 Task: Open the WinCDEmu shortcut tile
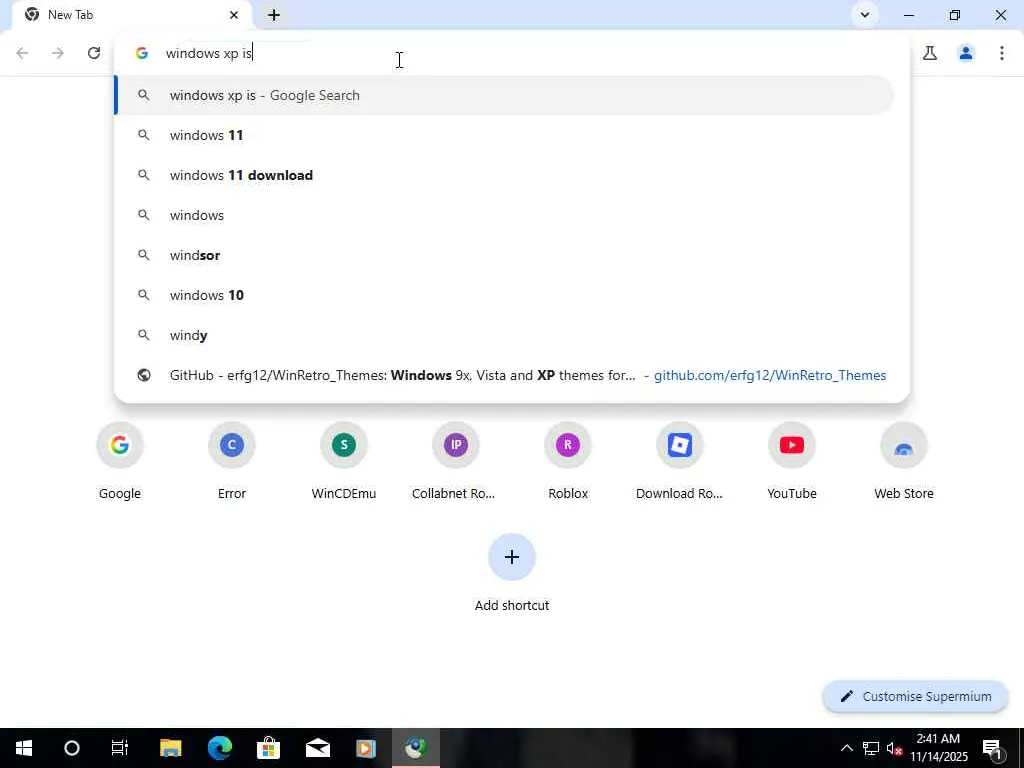344,461
